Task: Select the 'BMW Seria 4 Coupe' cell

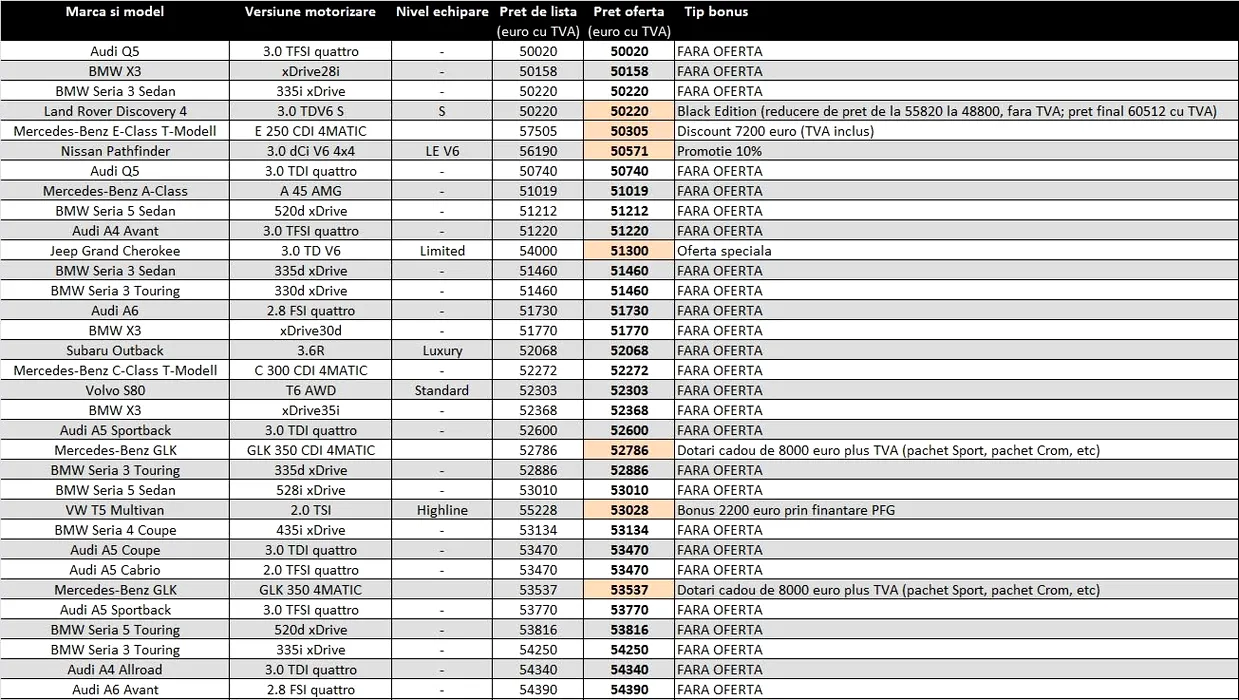Action: (115, 530)
